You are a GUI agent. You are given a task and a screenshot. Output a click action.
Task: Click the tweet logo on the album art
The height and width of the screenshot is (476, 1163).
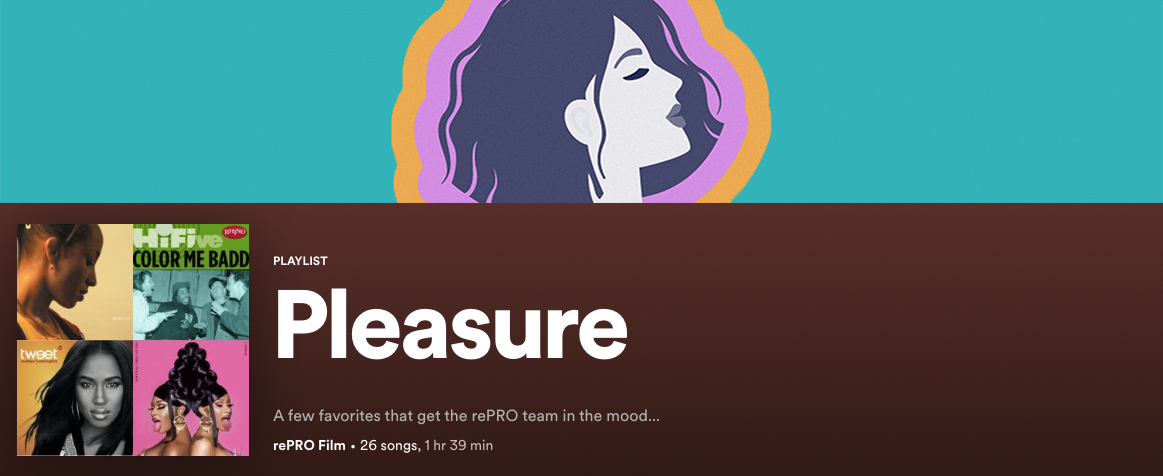click(x=39, y=354)
